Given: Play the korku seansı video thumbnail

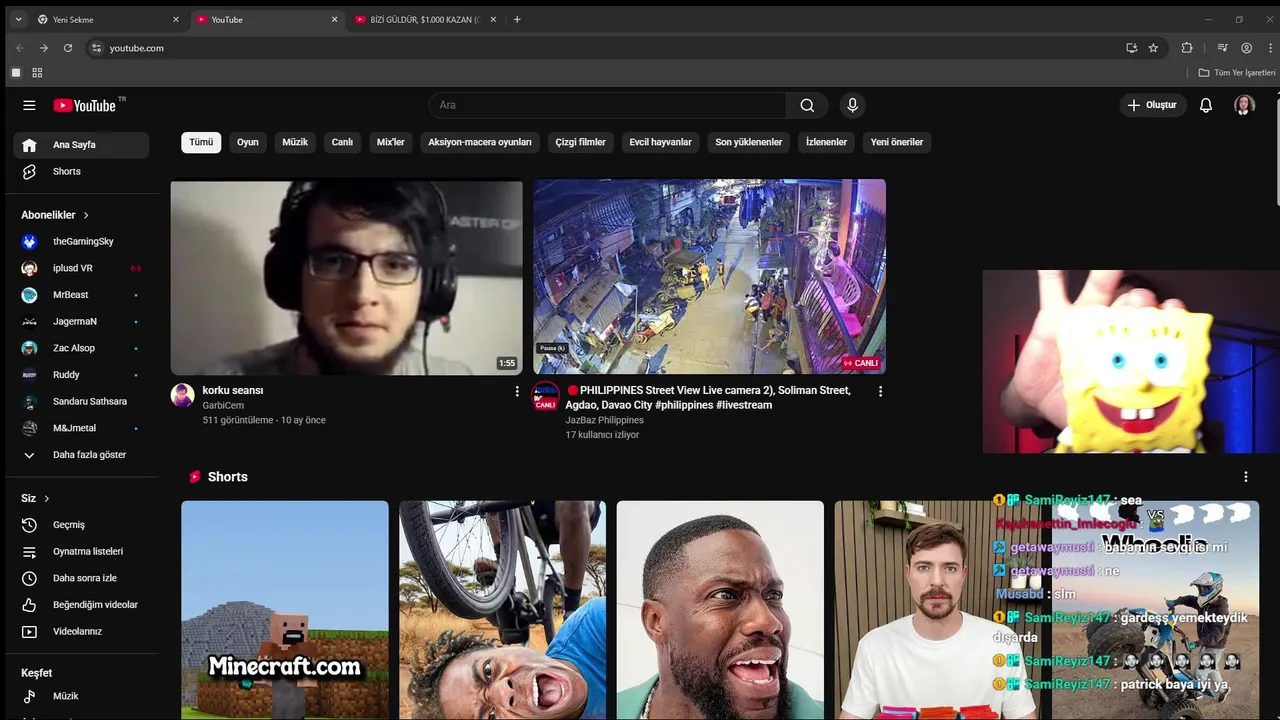Looking at the screenshot, I should 347,277.
